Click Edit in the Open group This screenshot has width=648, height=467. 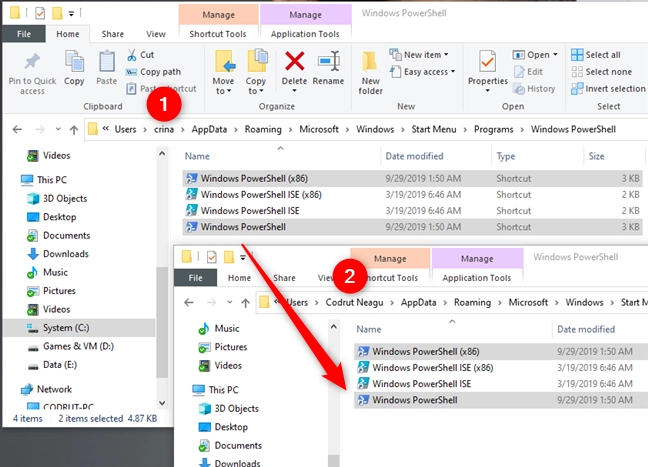coord(528,72)
